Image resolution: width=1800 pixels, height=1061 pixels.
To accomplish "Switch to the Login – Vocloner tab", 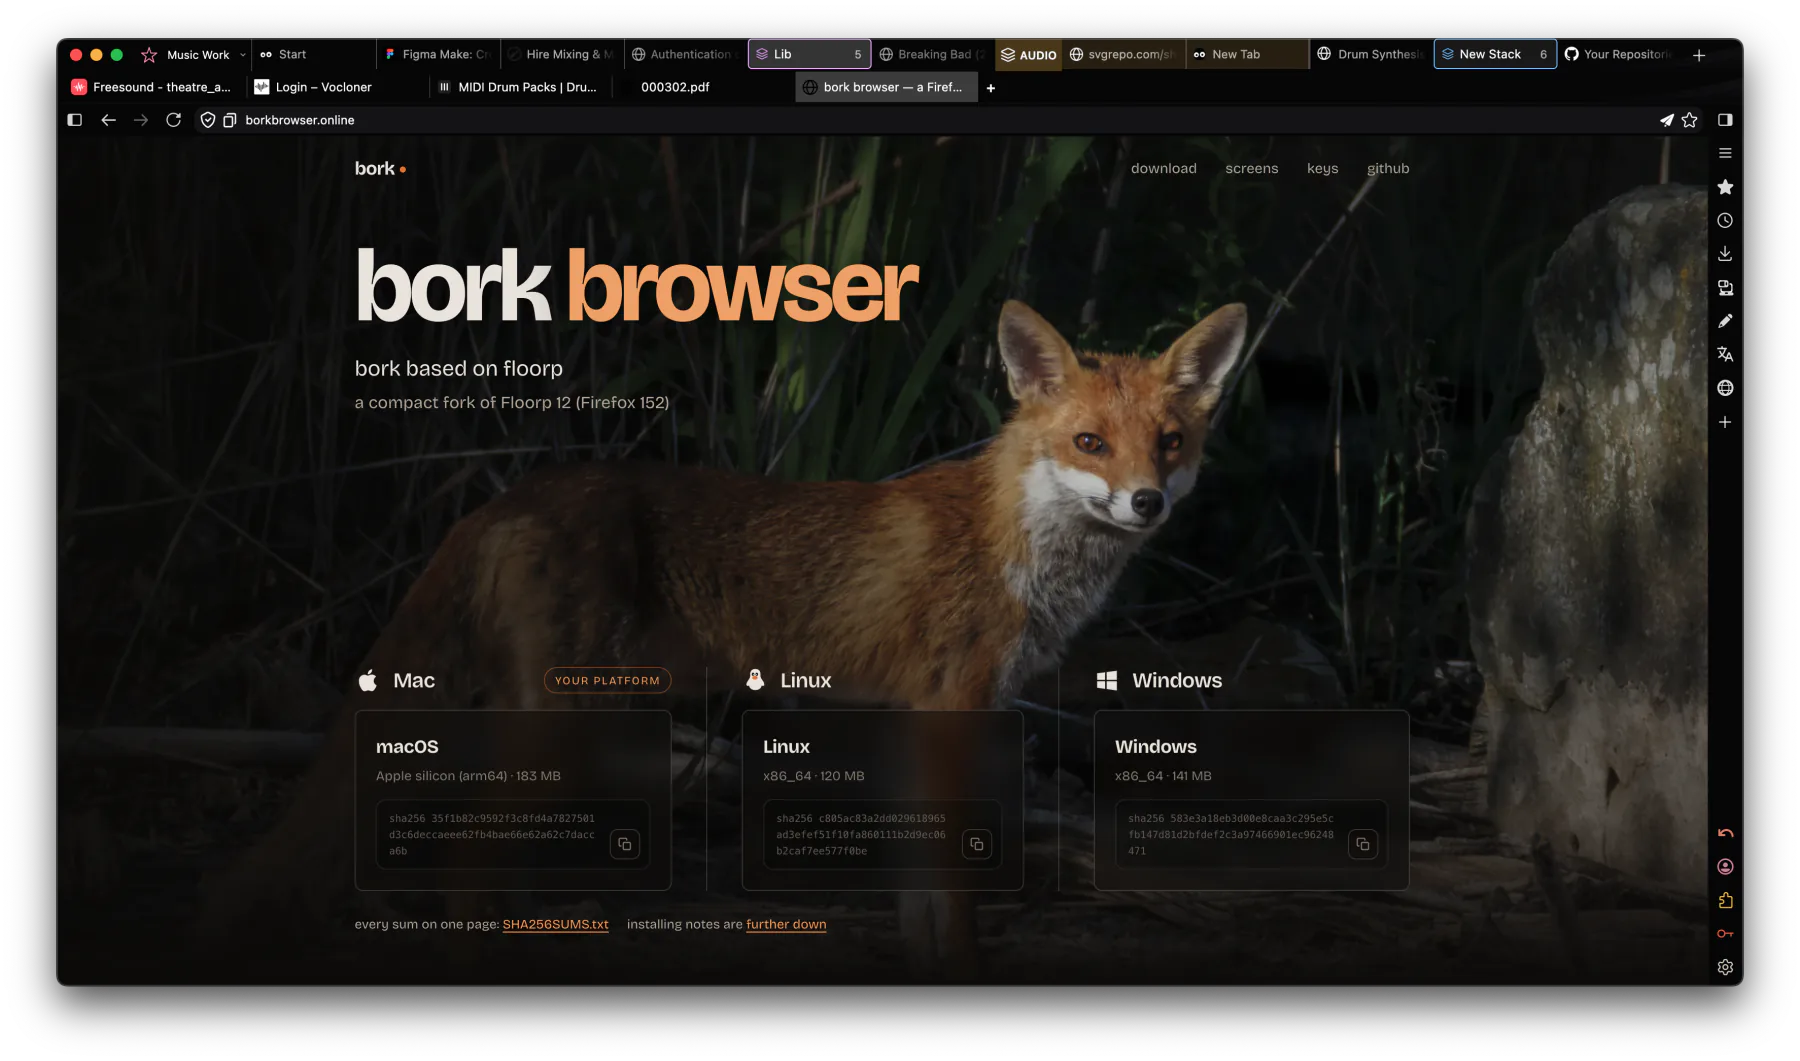I will click(336, 87).
